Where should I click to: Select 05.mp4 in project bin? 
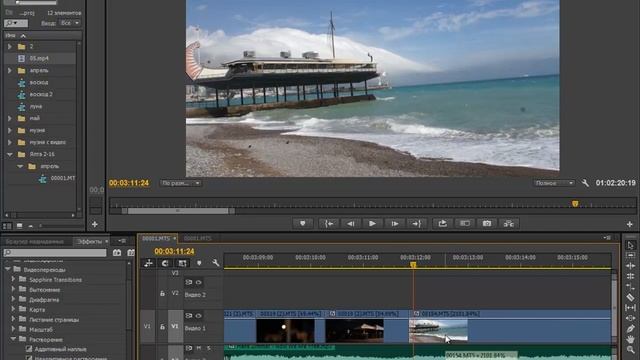point(40,58)
